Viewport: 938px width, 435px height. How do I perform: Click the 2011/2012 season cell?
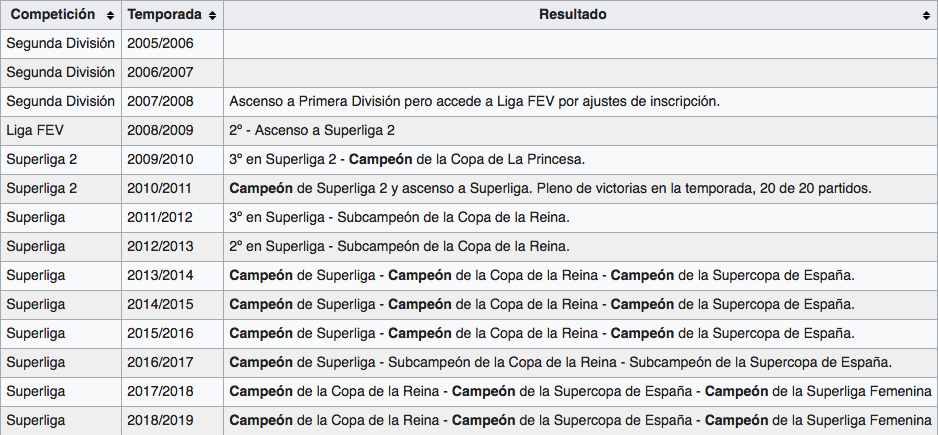pyautogui.click(x=160, y=218)
